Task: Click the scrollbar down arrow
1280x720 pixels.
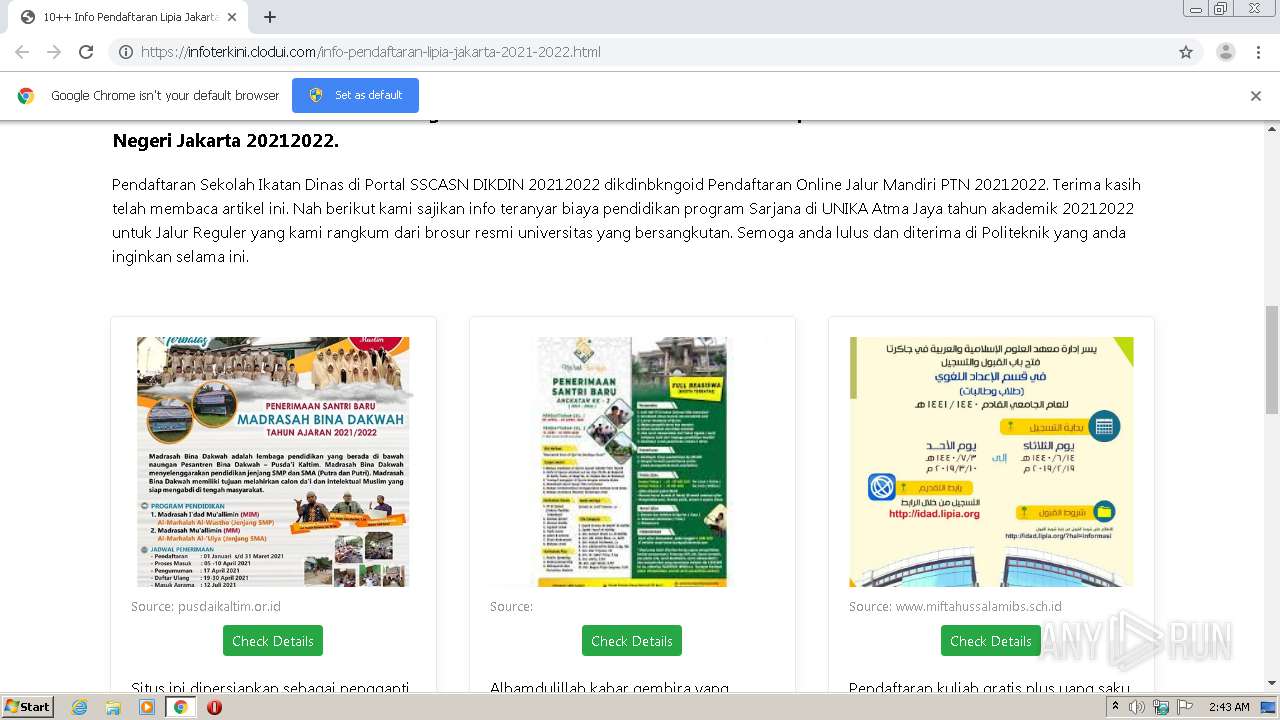Action: [x=1272, y=683]
